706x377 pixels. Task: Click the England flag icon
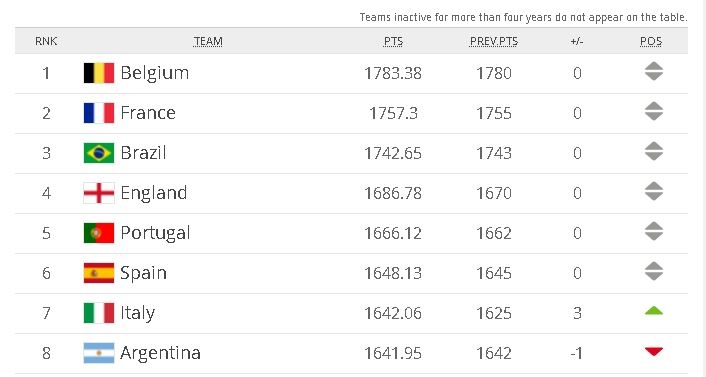99,193
